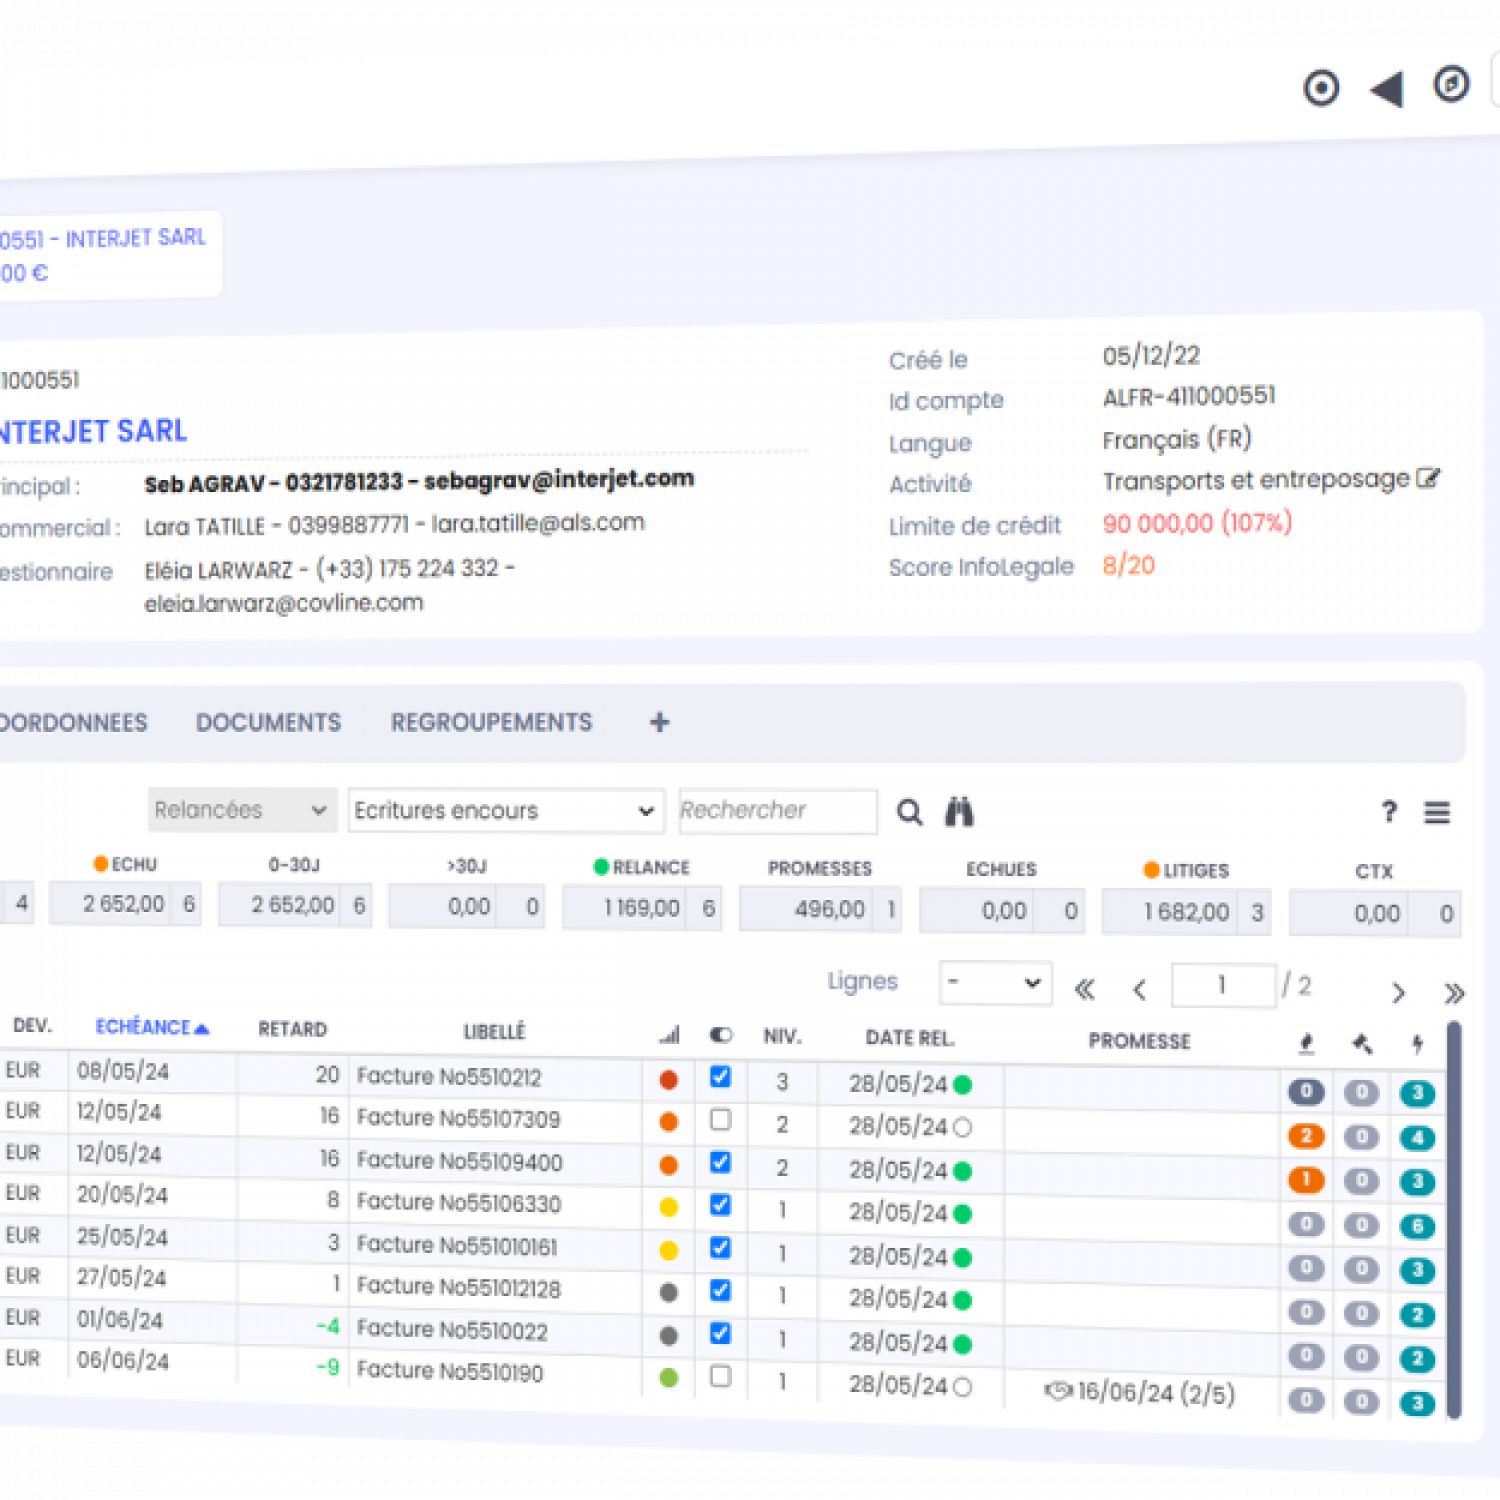Uncheck the checkbox for Facture No551012128

tap(720, 1291)
